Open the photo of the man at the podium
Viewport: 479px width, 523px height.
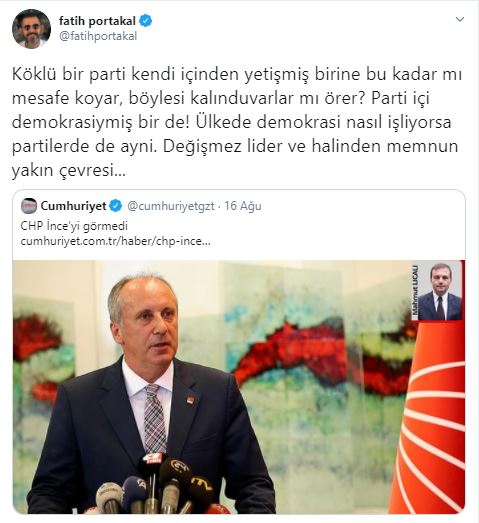coord(239,387)
